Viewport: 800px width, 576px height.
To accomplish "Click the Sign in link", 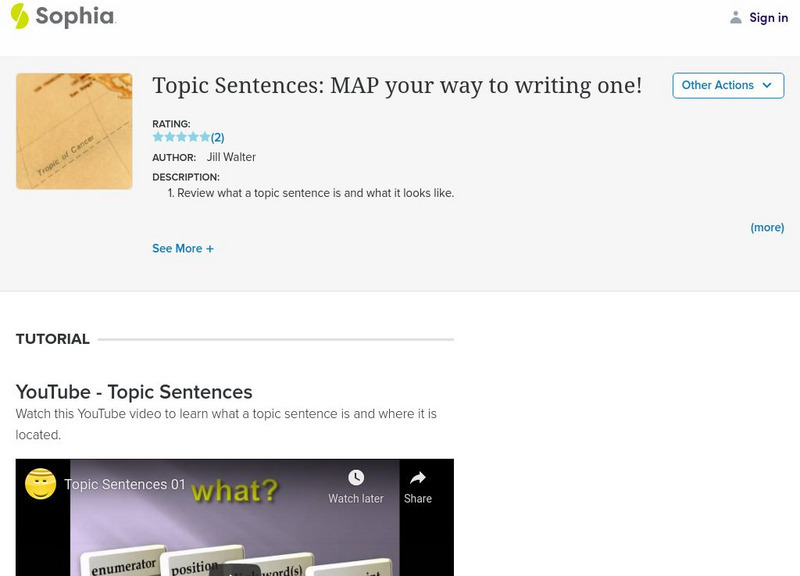I will 768,17.
